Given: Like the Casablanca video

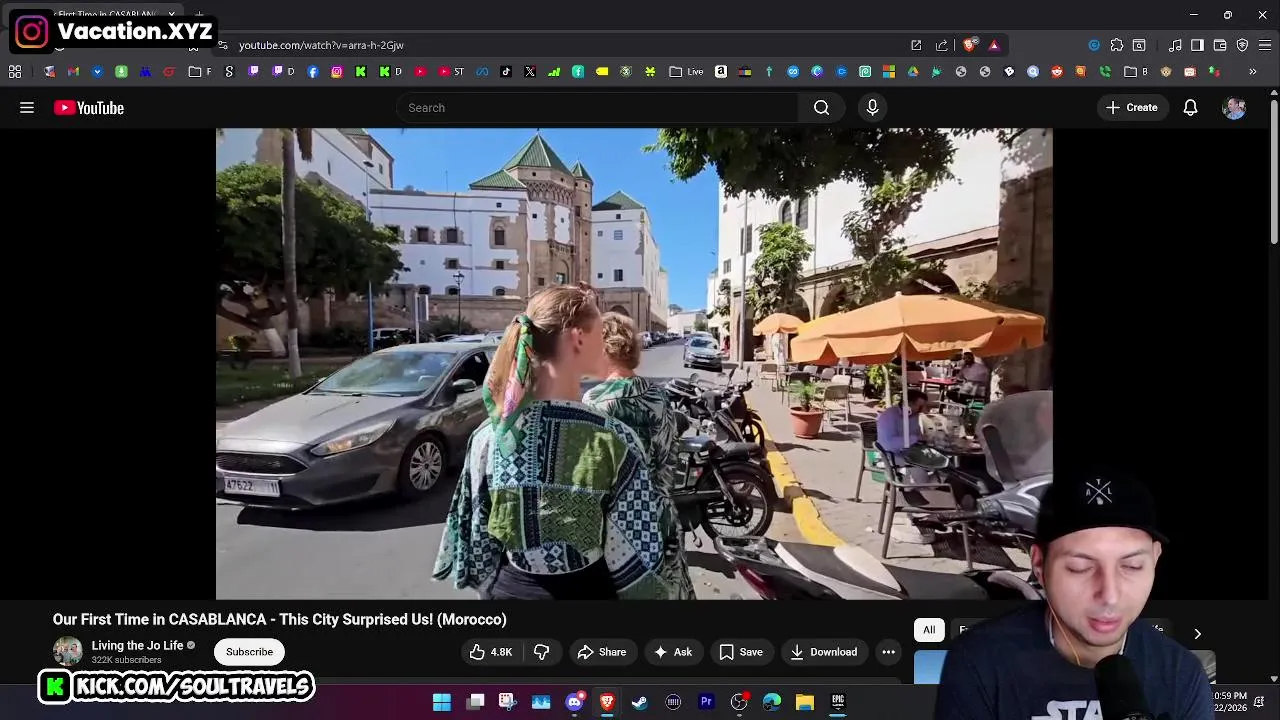Looking at the screenshot, I should (490, 652).
